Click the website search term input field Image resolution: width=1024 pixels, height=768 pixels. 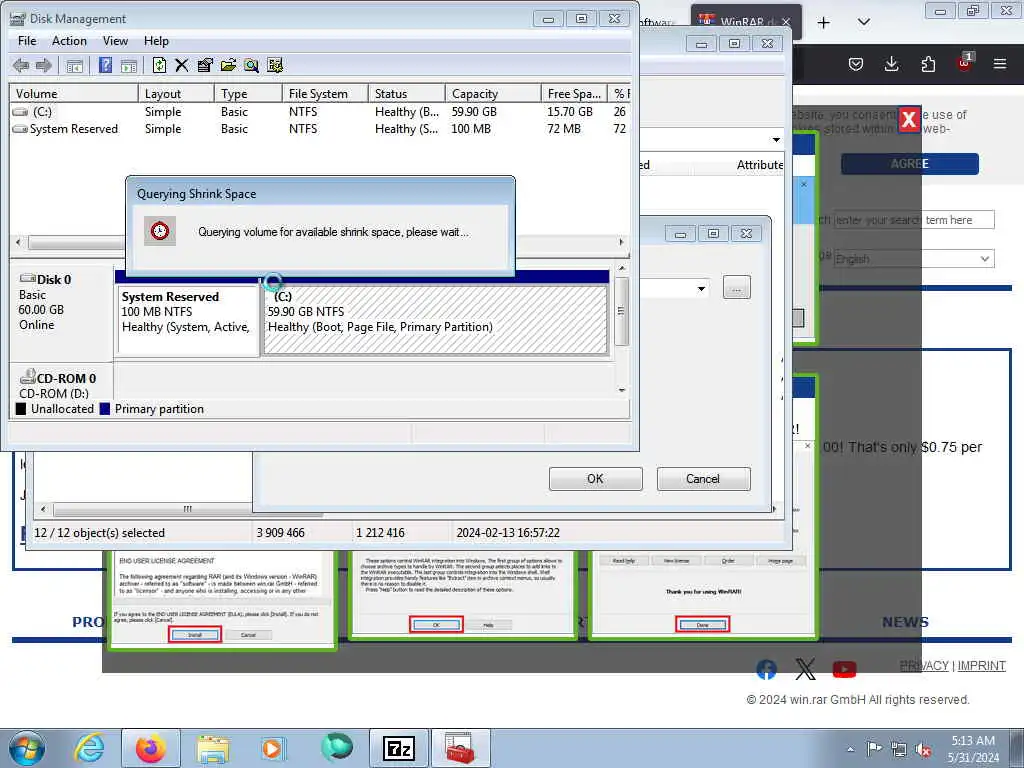tap(914, 220)
